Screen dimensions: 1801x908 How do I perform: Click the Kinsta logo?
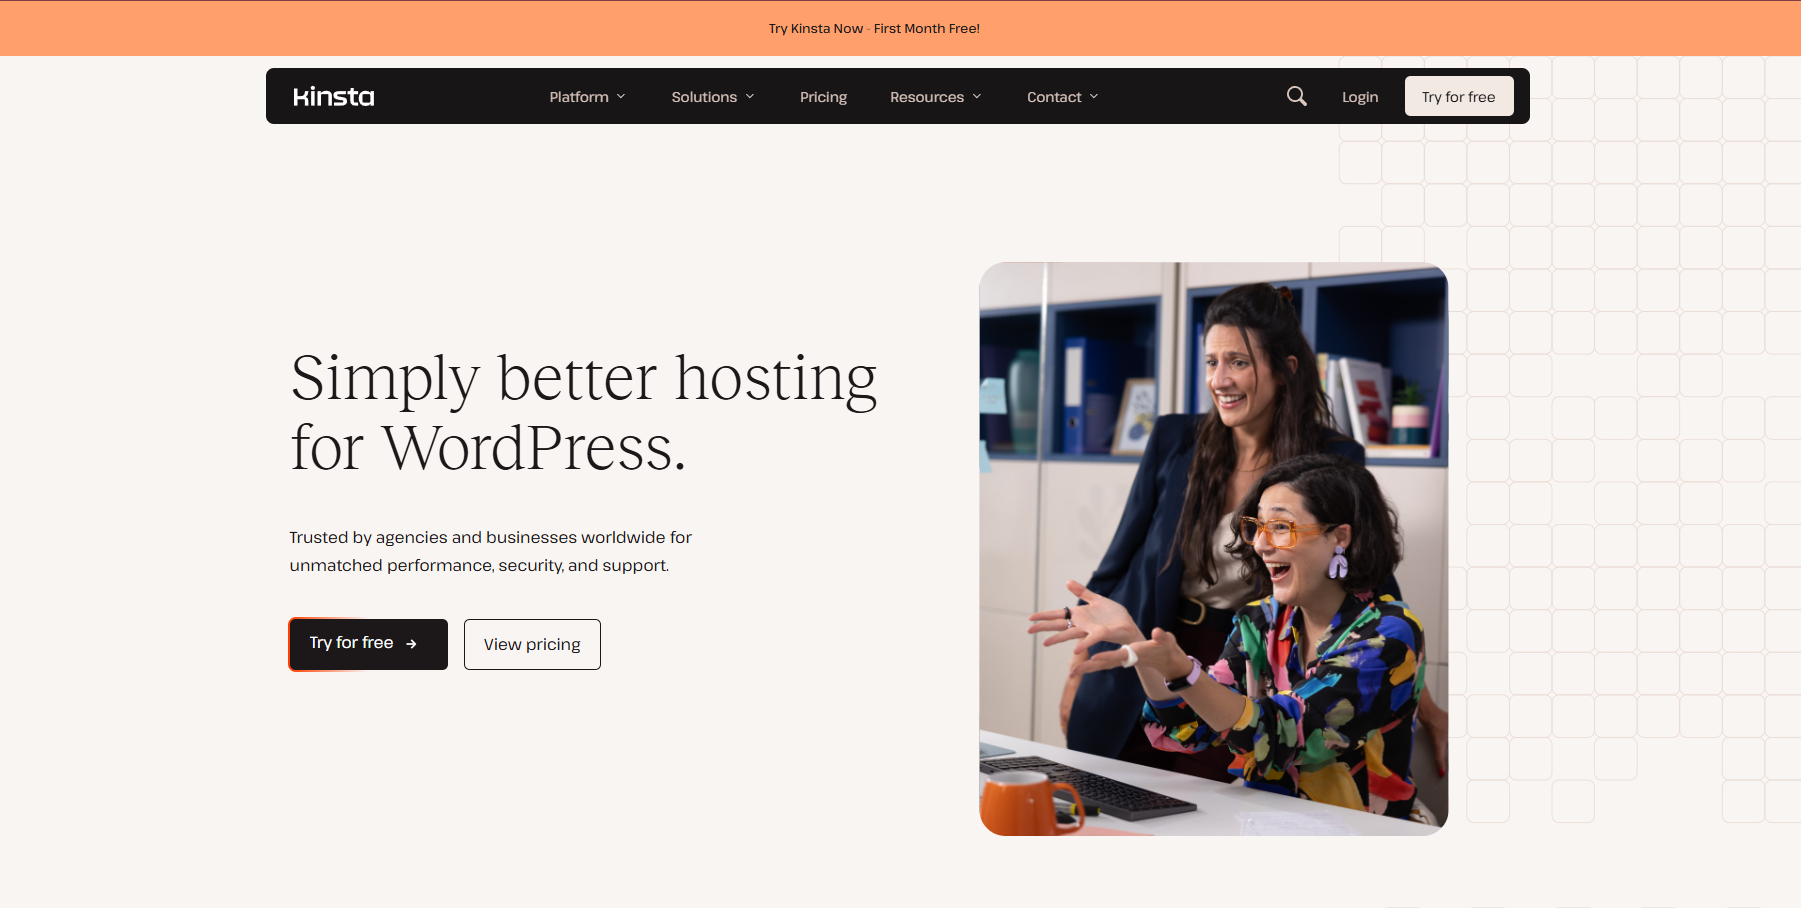click(x=333, y=97)
